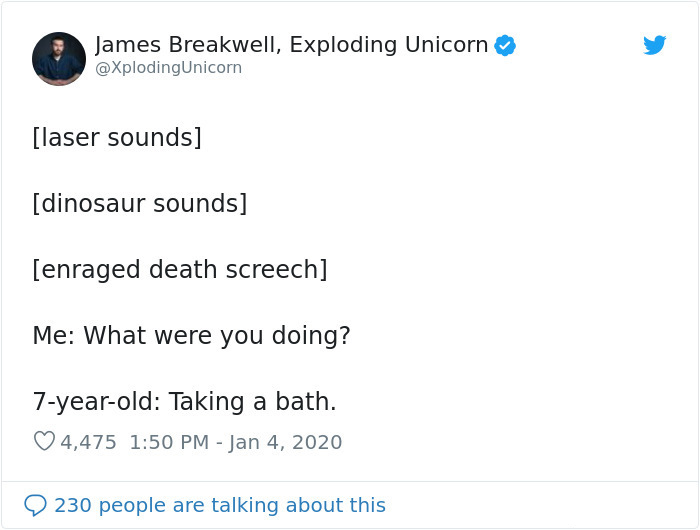Click the blue verified badge

pos(505,45)
